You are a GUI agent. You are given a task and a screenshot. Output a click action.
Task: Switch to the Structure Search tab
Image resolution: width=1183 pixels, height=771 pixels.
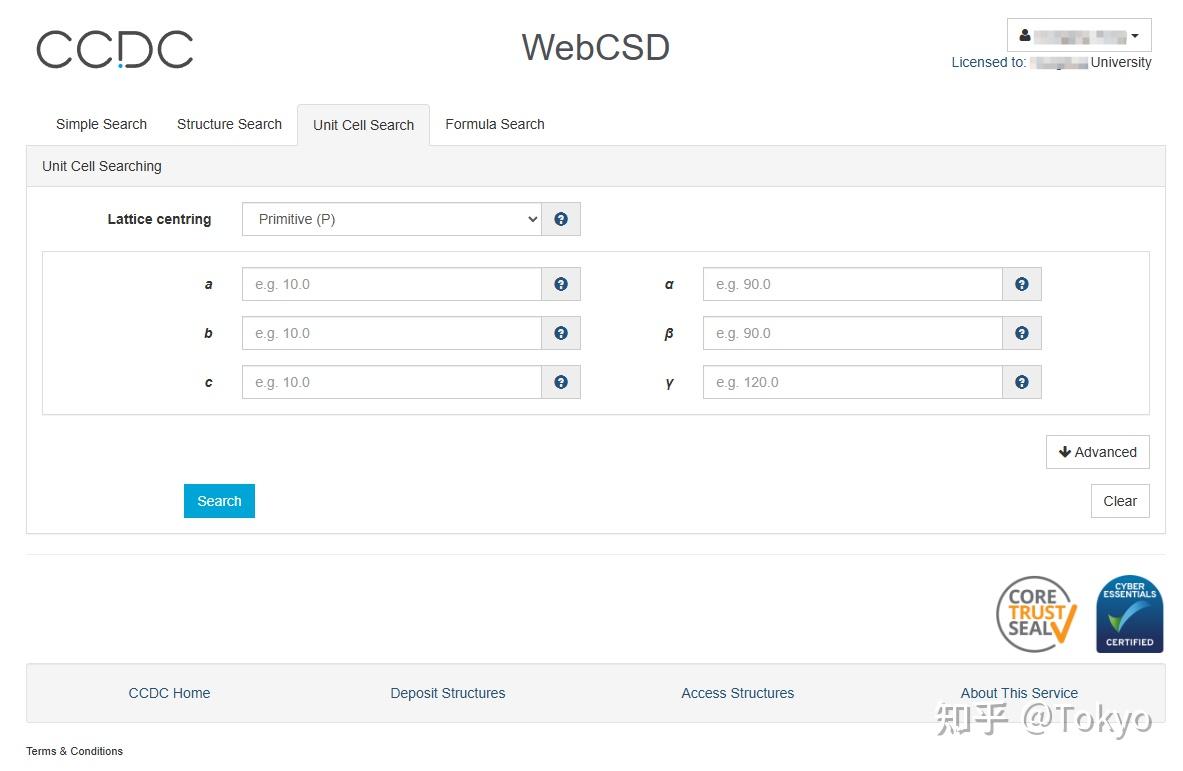click(x=229, y=124)
